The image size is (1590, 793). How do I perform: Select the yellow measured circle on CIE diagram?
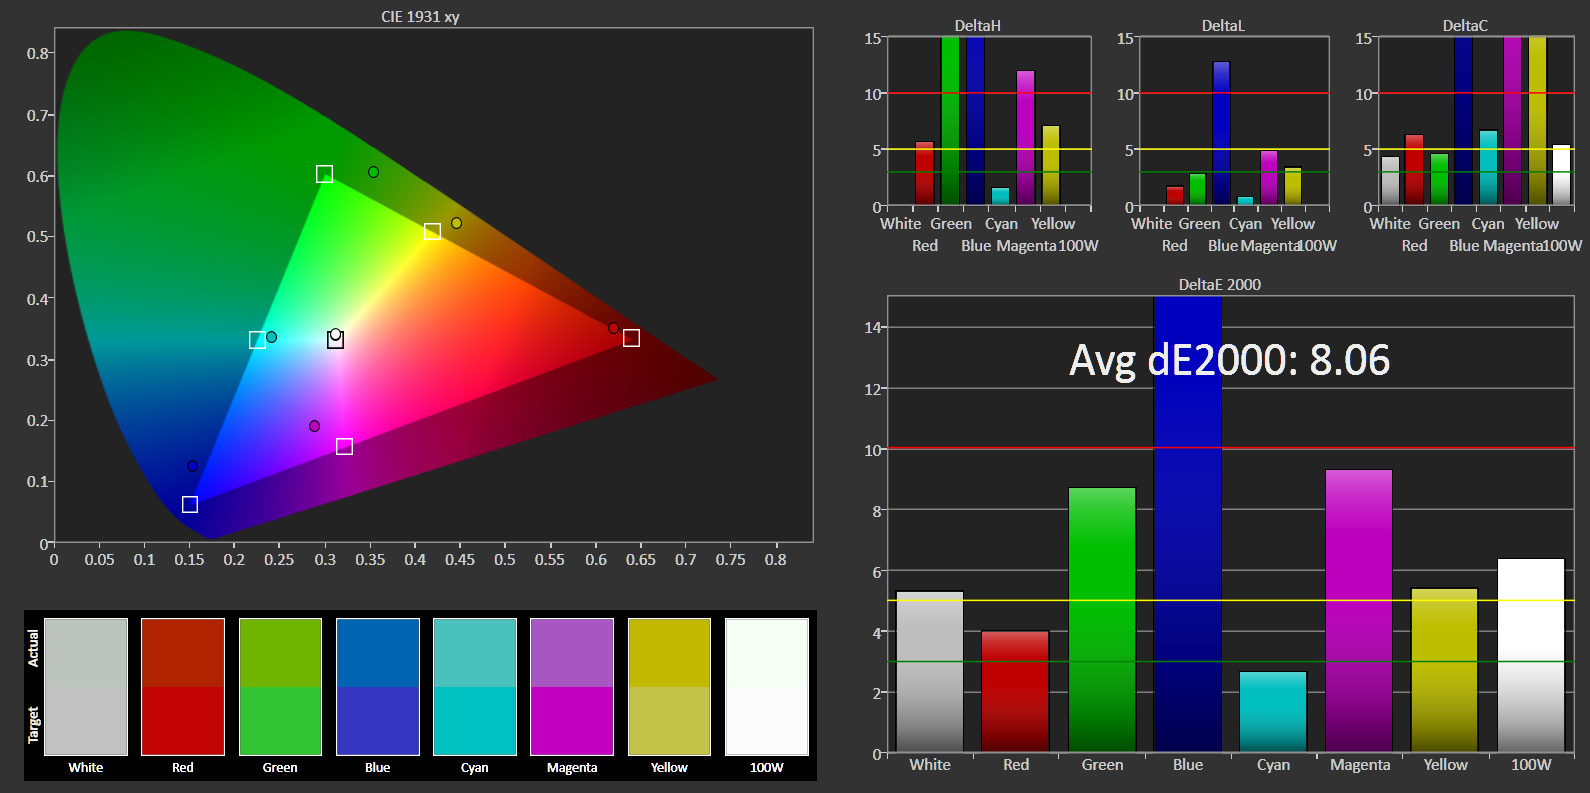pyautogui.click(x=456, y=223)
